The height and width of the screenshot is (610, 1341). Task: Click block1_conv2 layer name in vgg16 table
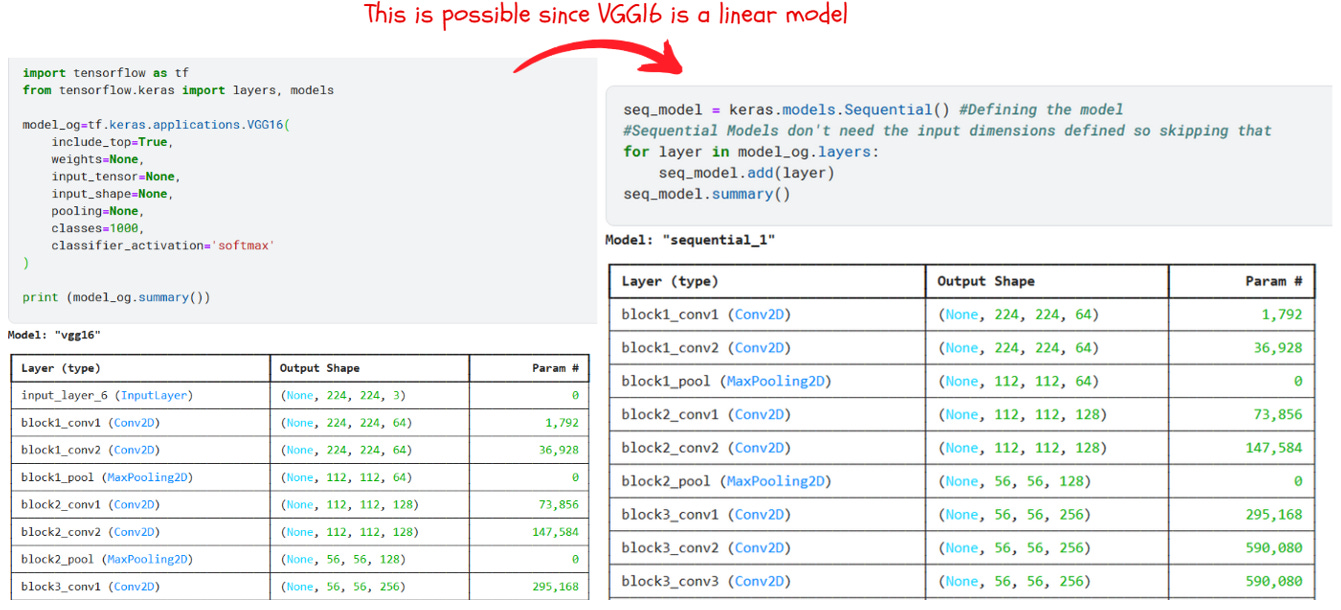pyautogui.click(x=90, y=450)
